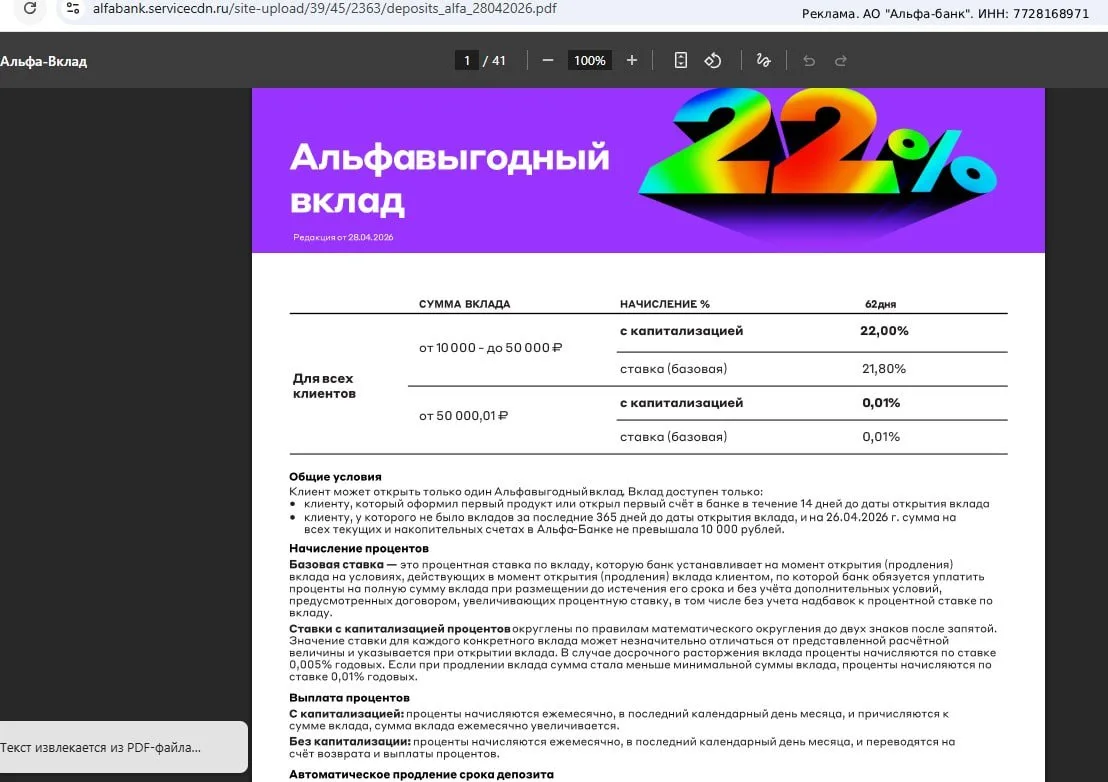Click the Начисление процентов heading
Viewport: 1108px width, 782px height.
coord(359,548)
